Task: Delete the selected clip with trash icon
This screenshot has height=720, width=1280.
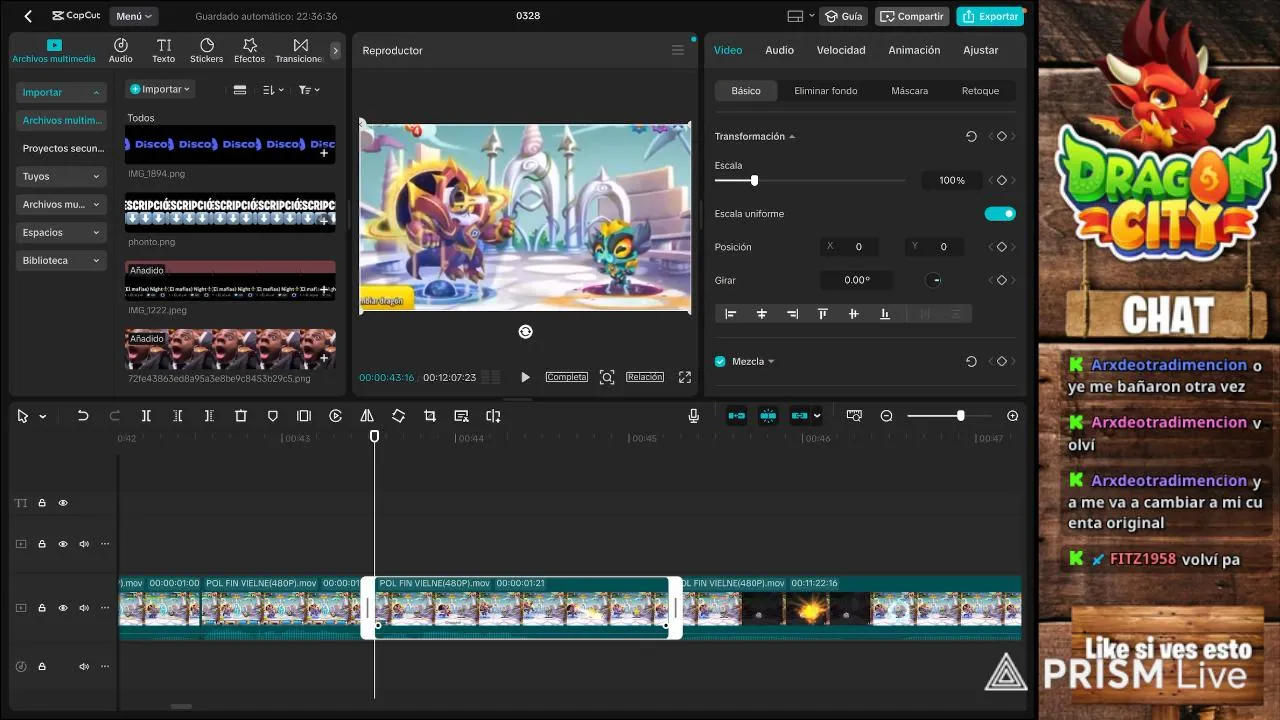Action: tap(241, 416)
